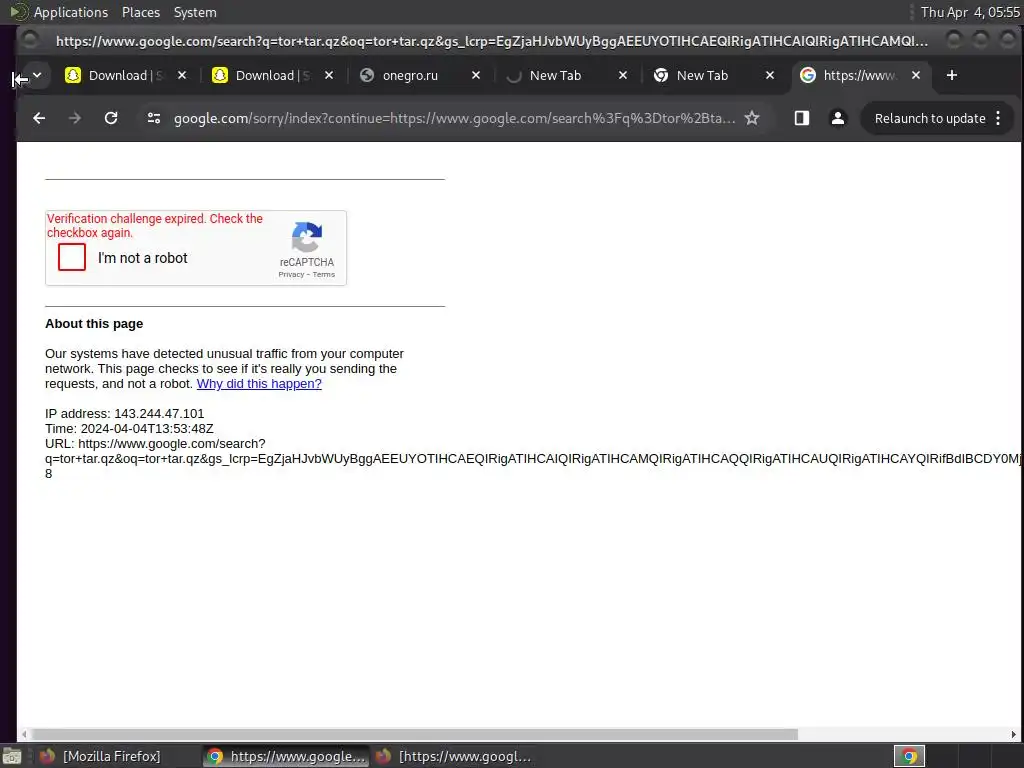Close the onegro.ru tab
Viewport: 1024px width, 768px height.
pyautogui.click(x=476, y=75)
